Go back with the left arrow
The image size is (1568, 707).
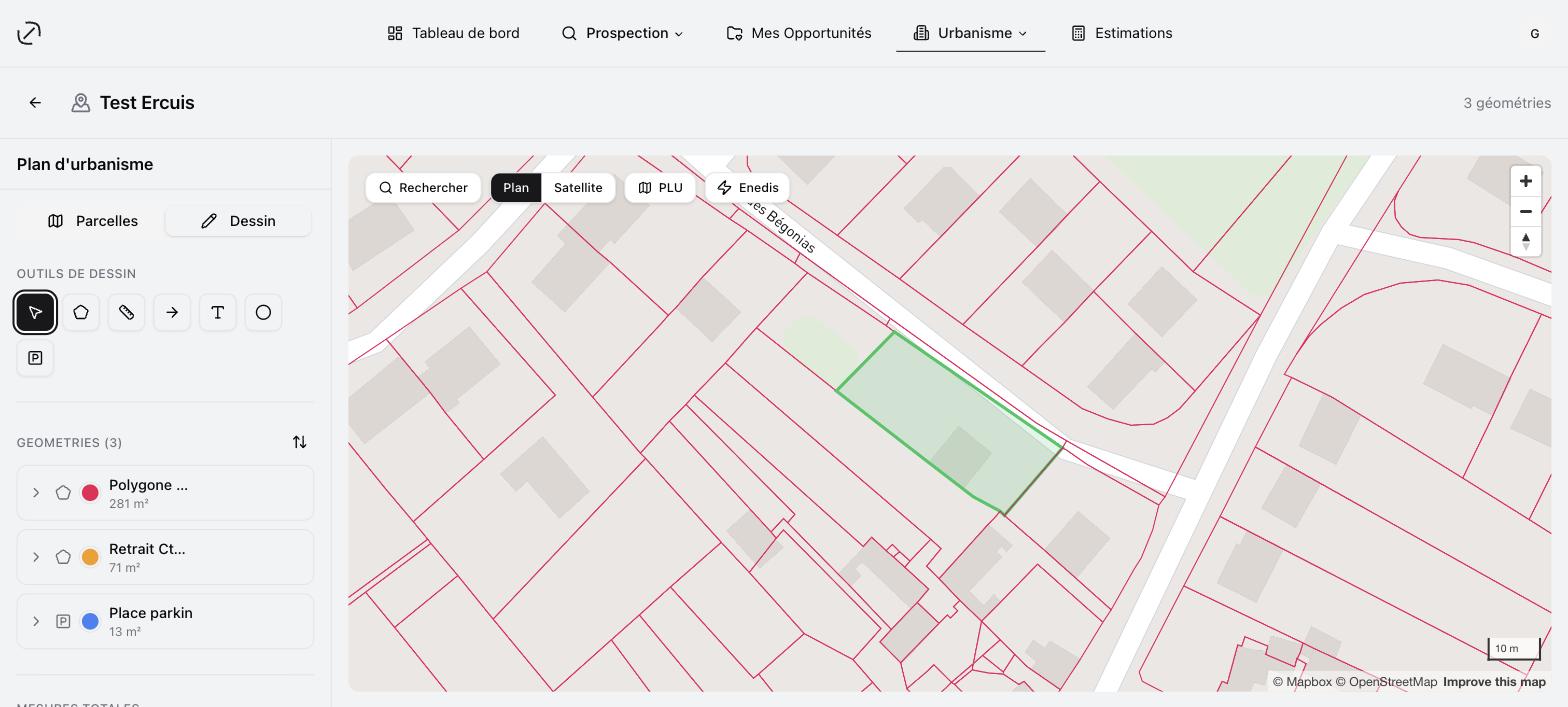point(35,103)
